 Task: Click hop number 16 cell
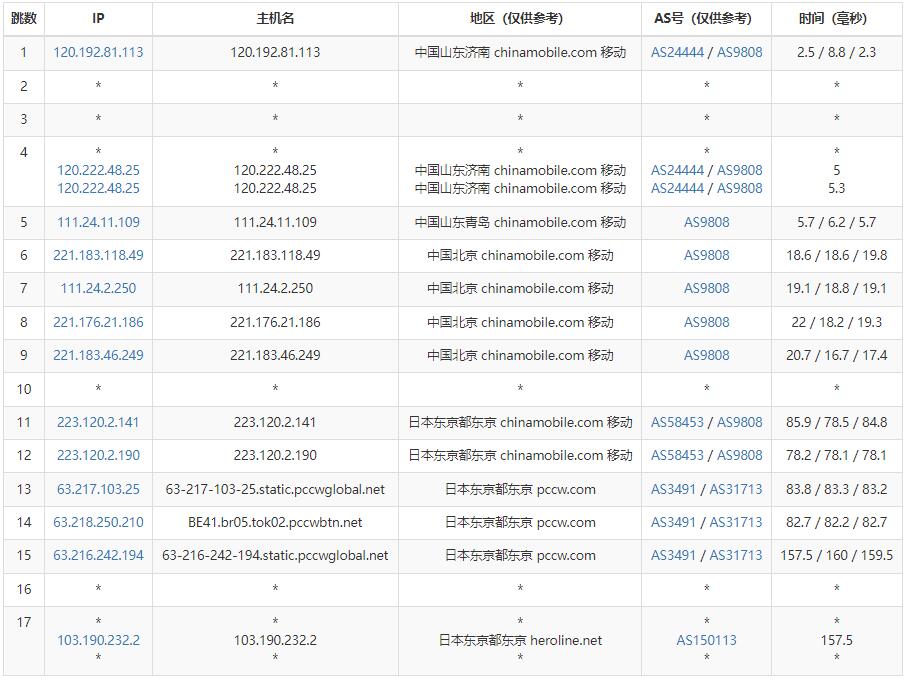coord(24,589)
